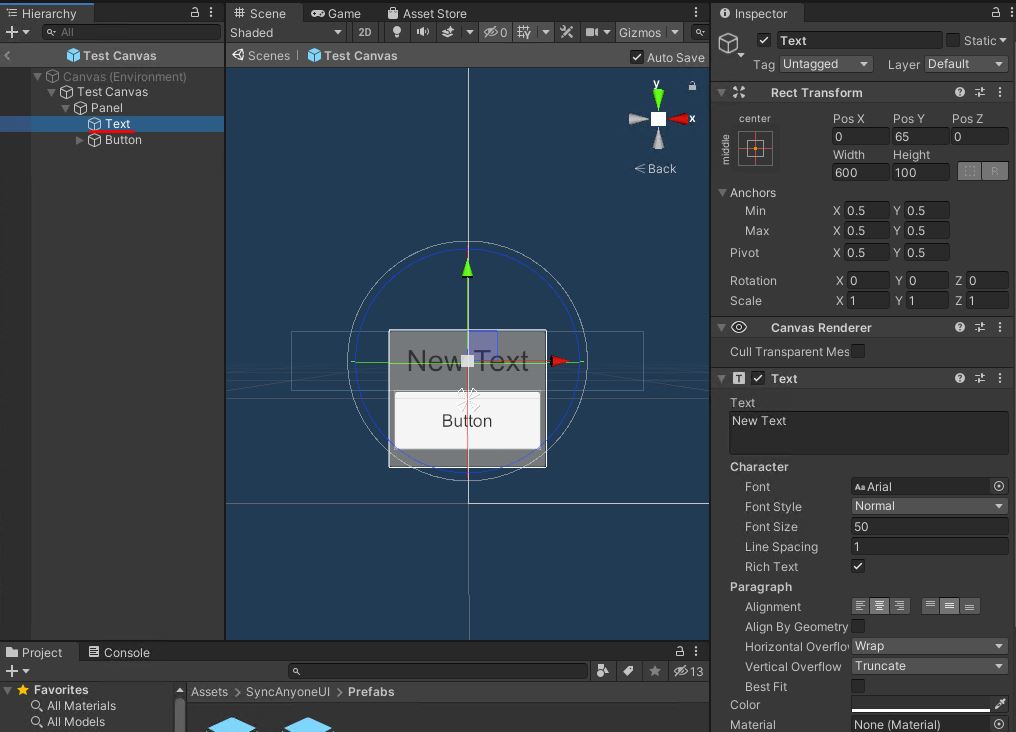Open the Shaded draw mode dropdown
Screen dimensions: 1016x732
[x=287, y=32]
